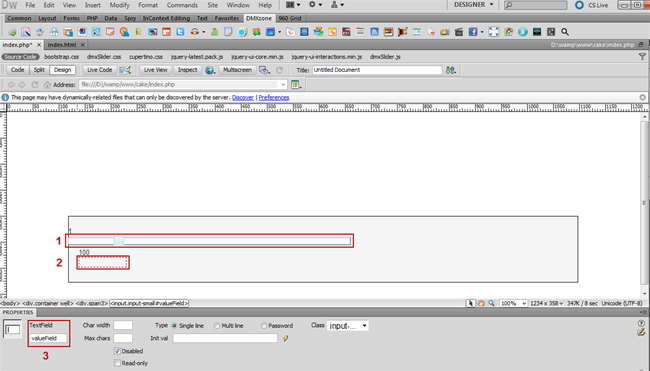The height and width of the screenshot is (371, 650).
Task: Expand the zoom level 100% dropdown
Action: point(513,303)
